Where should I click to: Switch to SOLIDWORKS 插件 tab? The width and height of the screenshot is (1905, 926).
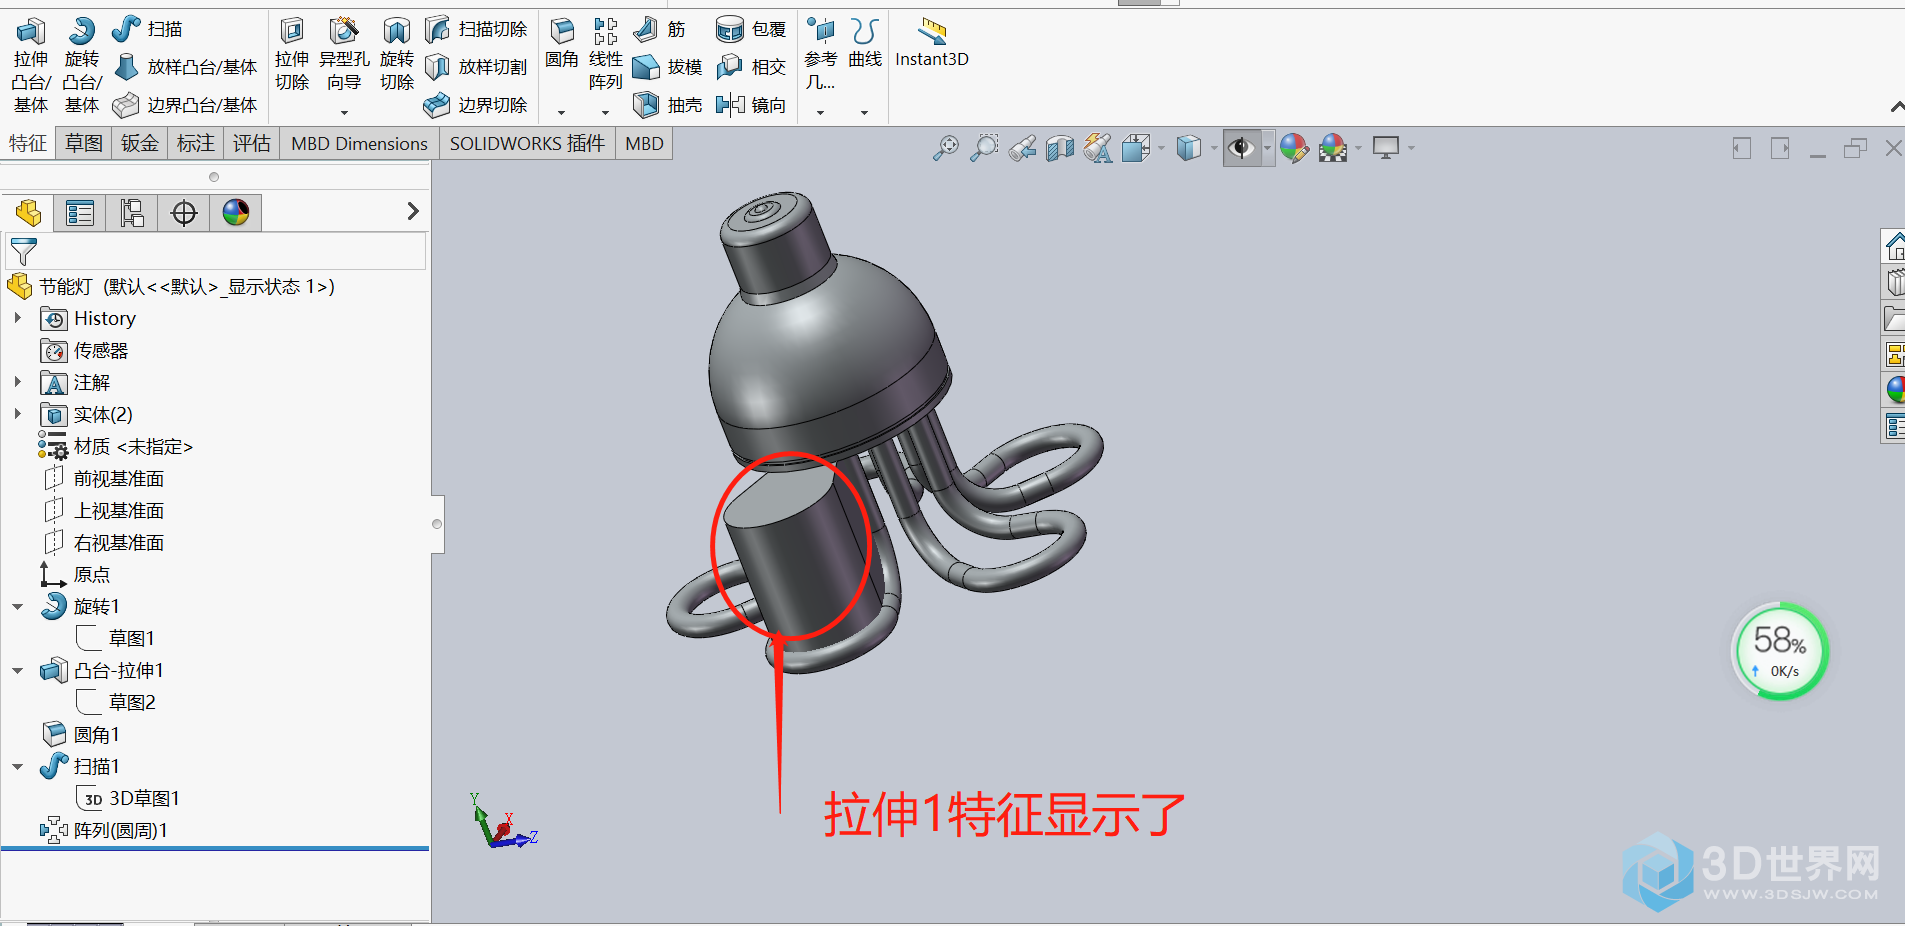(527, 144)
